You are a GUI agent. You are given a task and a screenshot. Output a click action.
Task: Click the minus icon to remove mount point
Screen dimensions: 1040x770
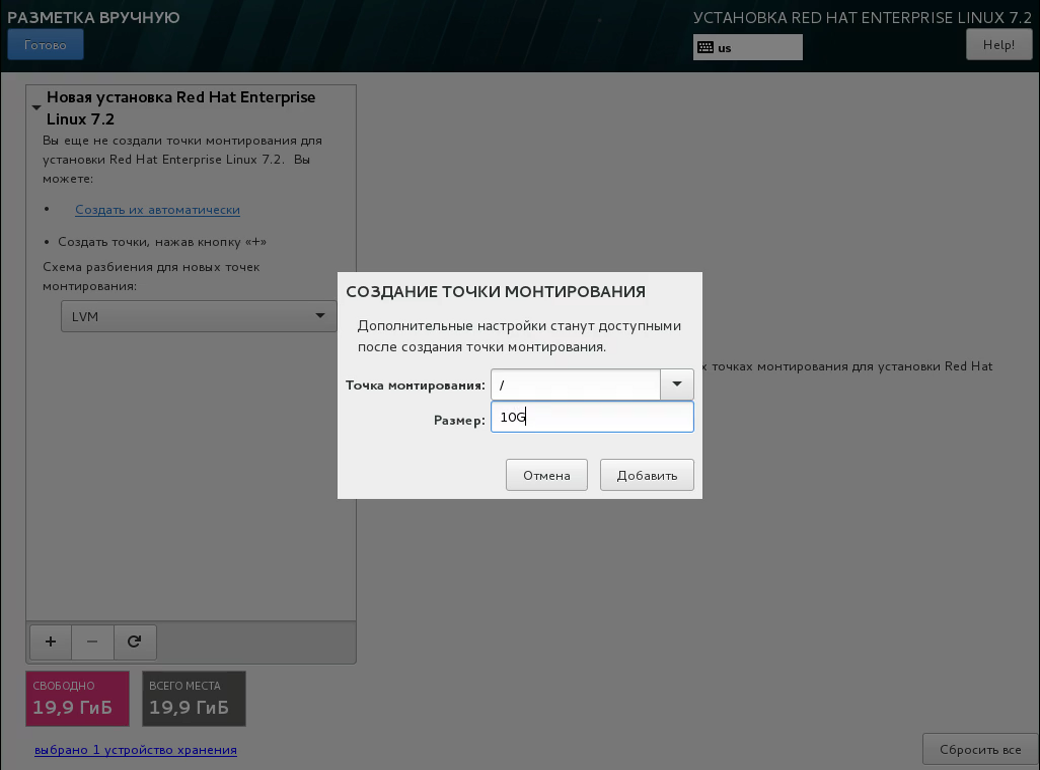pyautogui.click(x=92, y=642)
